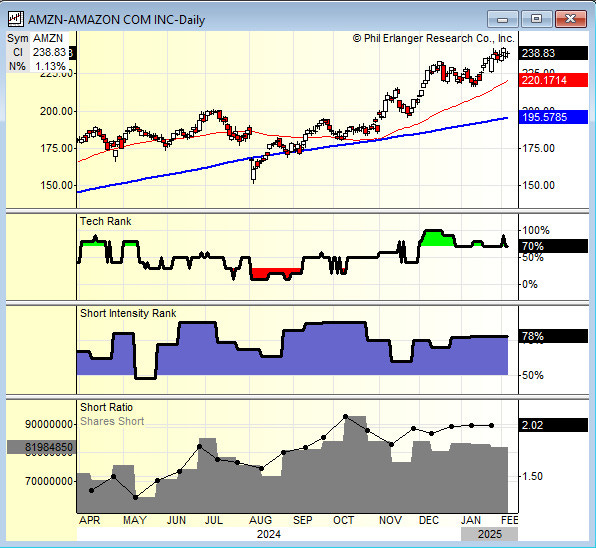Click the APR month label on the time axis
This screenshot has width=596, height=548.
click(x=90, y=520)
